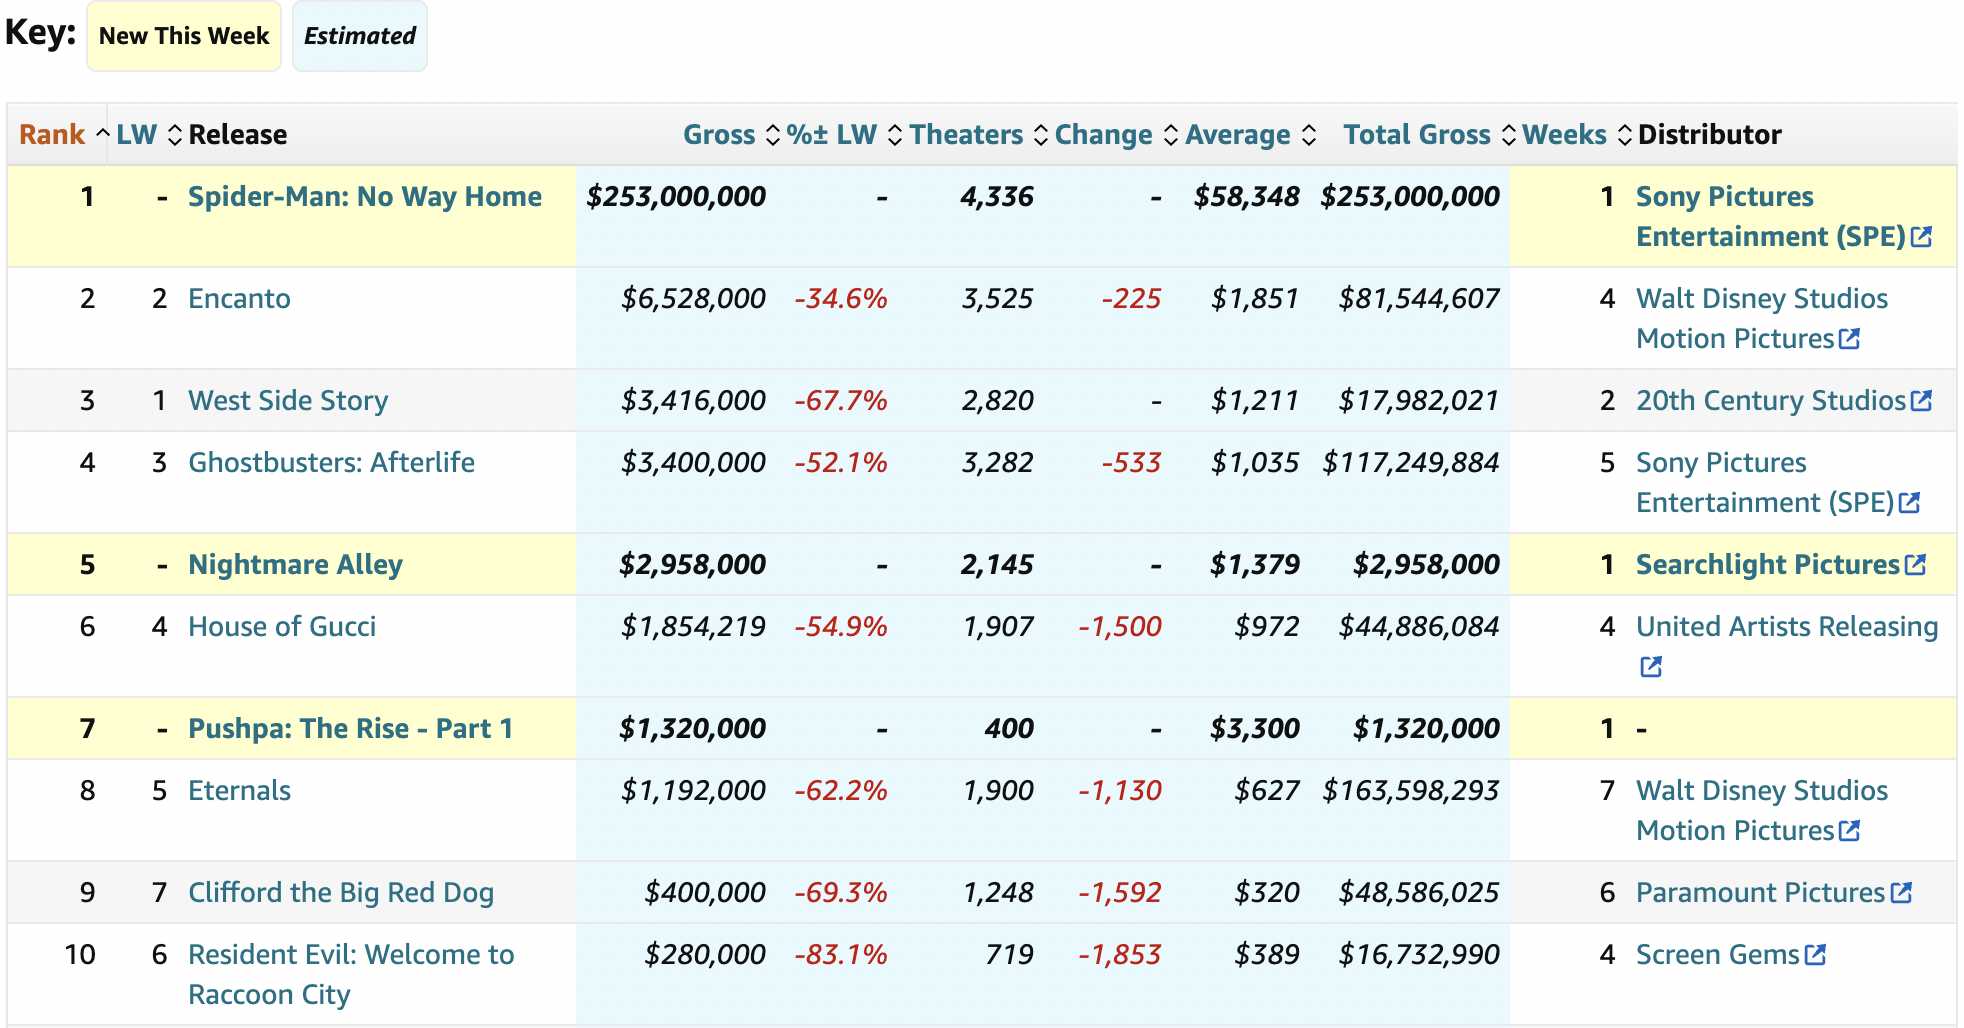This screenshot has width=1964, height=1028.
Task: Select the -67.7% change for West Side Story
Action: pyautogui.click(x=841, y=401)
